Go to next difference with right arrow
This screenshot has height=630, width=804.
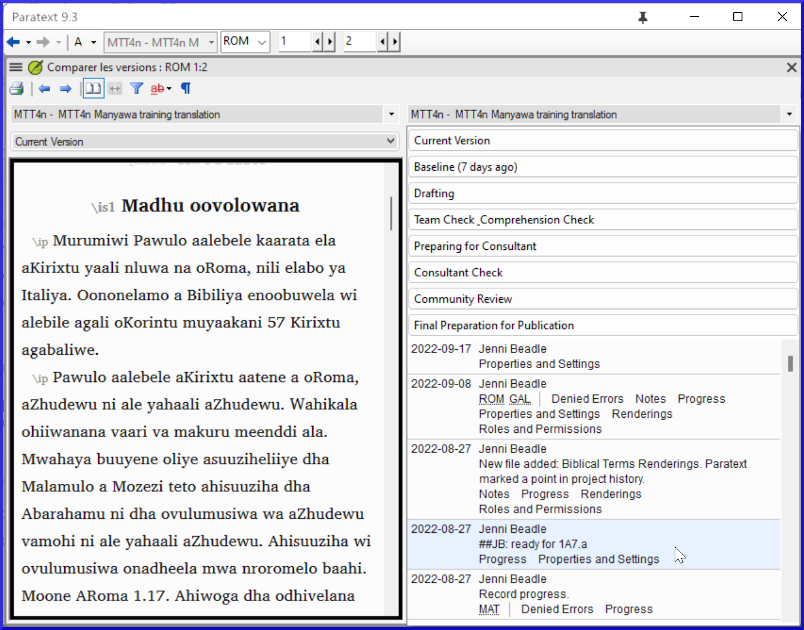point(66,89)
